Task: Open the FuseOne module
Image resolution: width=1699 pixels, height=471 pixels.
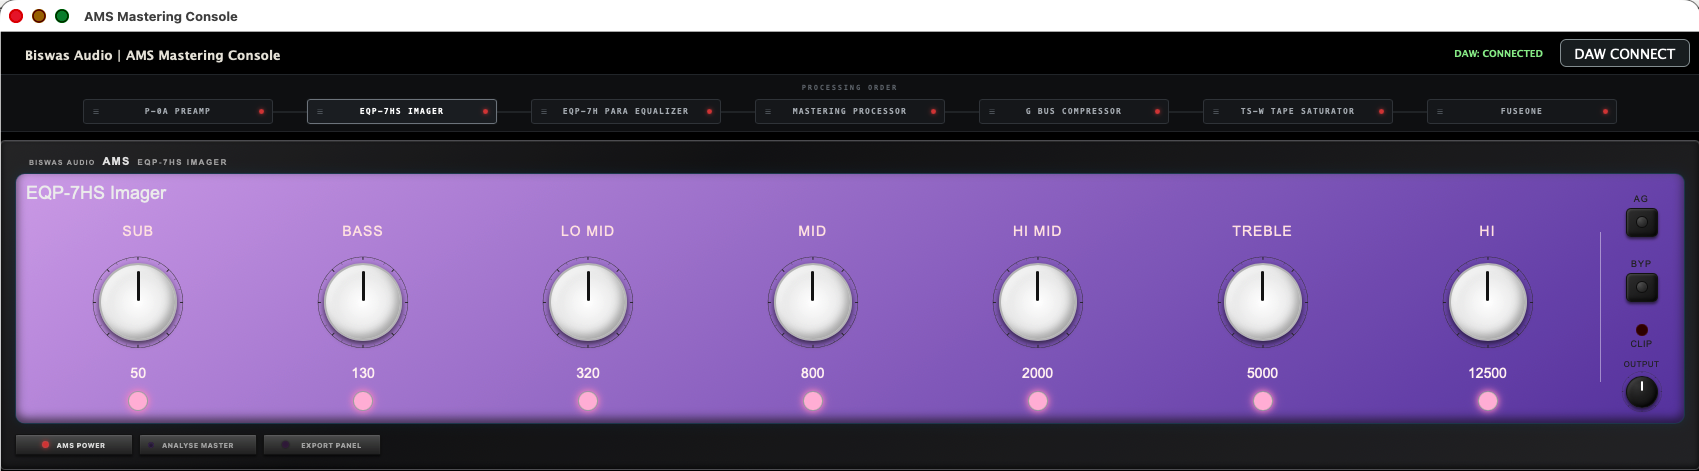Action: click(x=1522, y=111)
